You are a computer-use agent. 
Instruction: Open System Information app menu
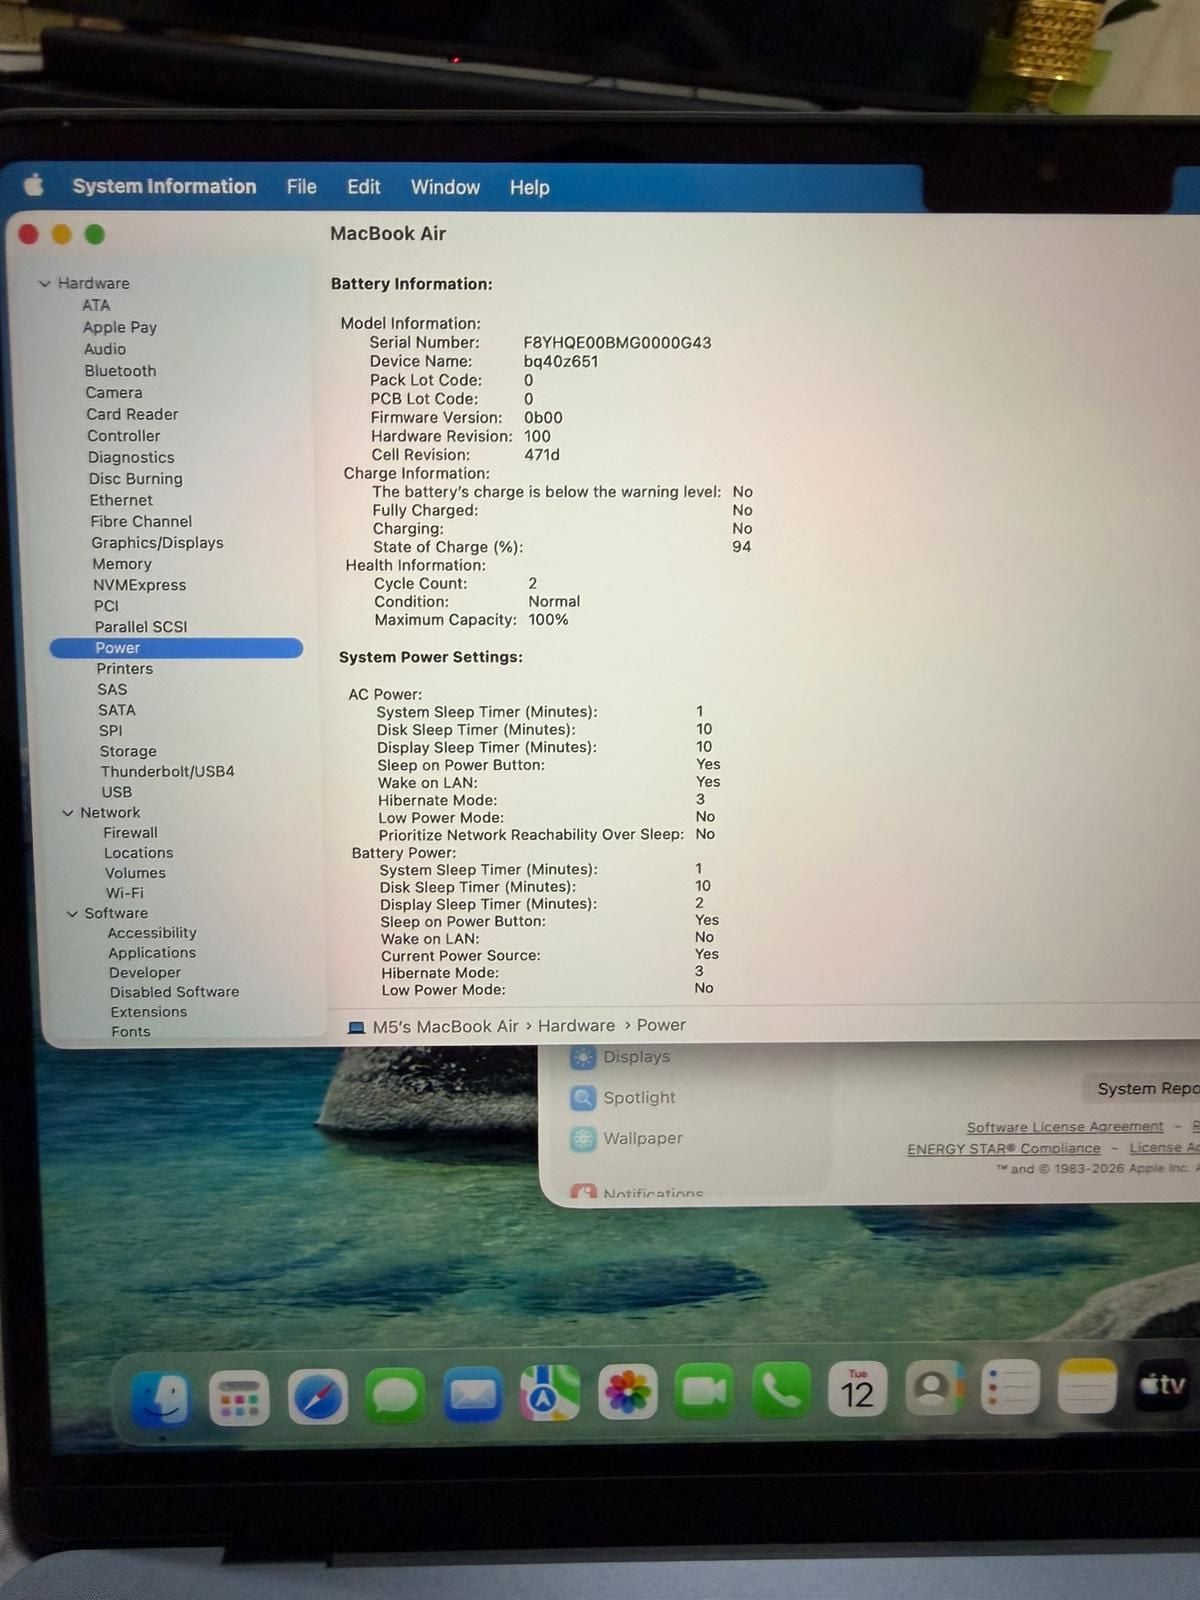click(164, 186)
